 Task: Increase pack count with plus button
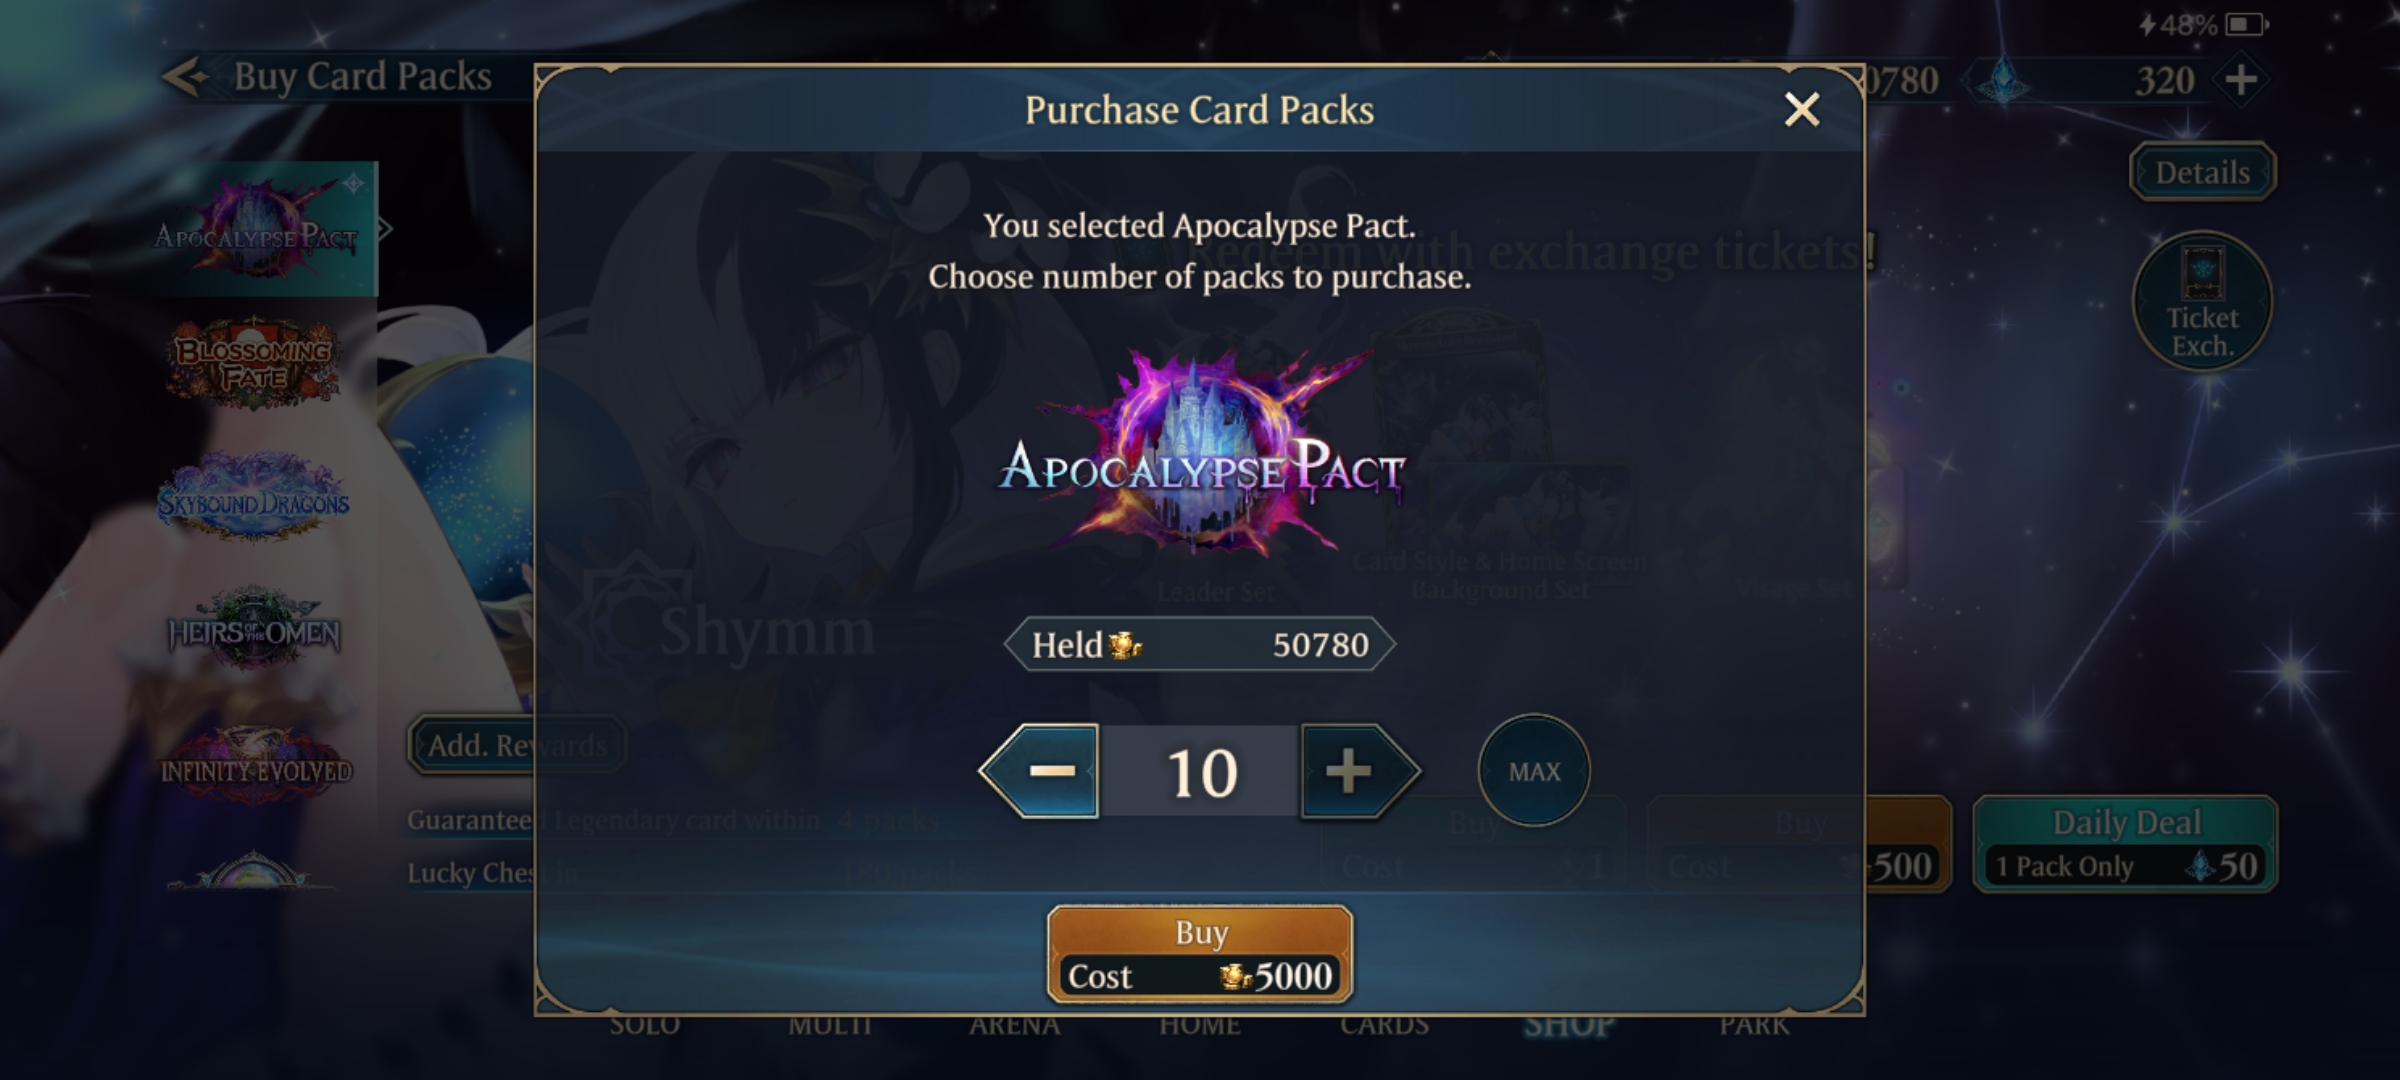pos(1360,771)
